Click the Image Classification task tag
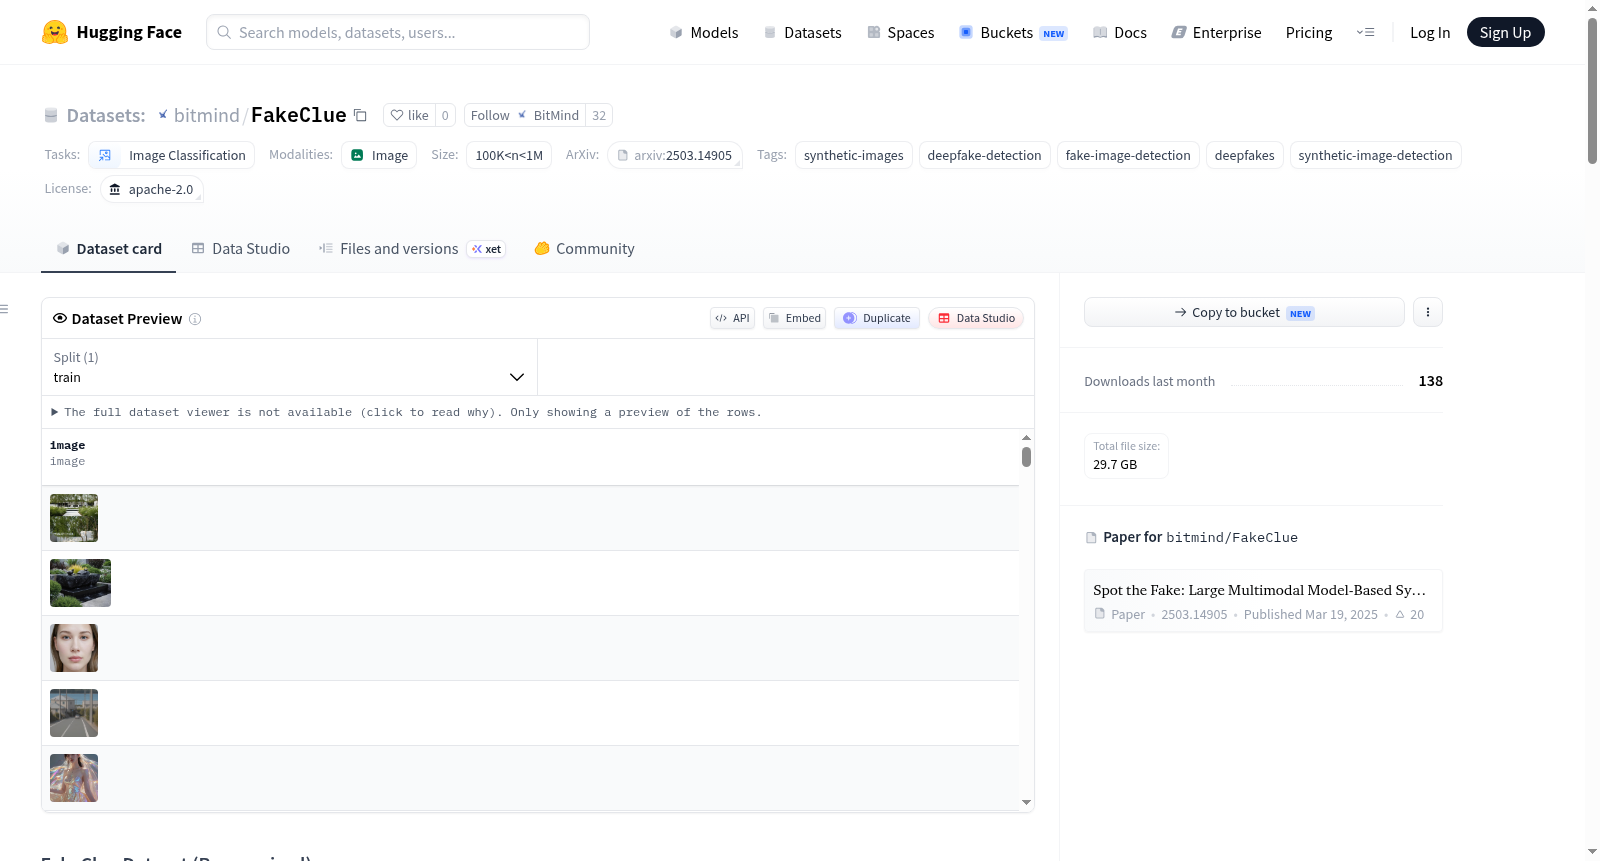This screenshot has width=1600, height=861. 172,155
